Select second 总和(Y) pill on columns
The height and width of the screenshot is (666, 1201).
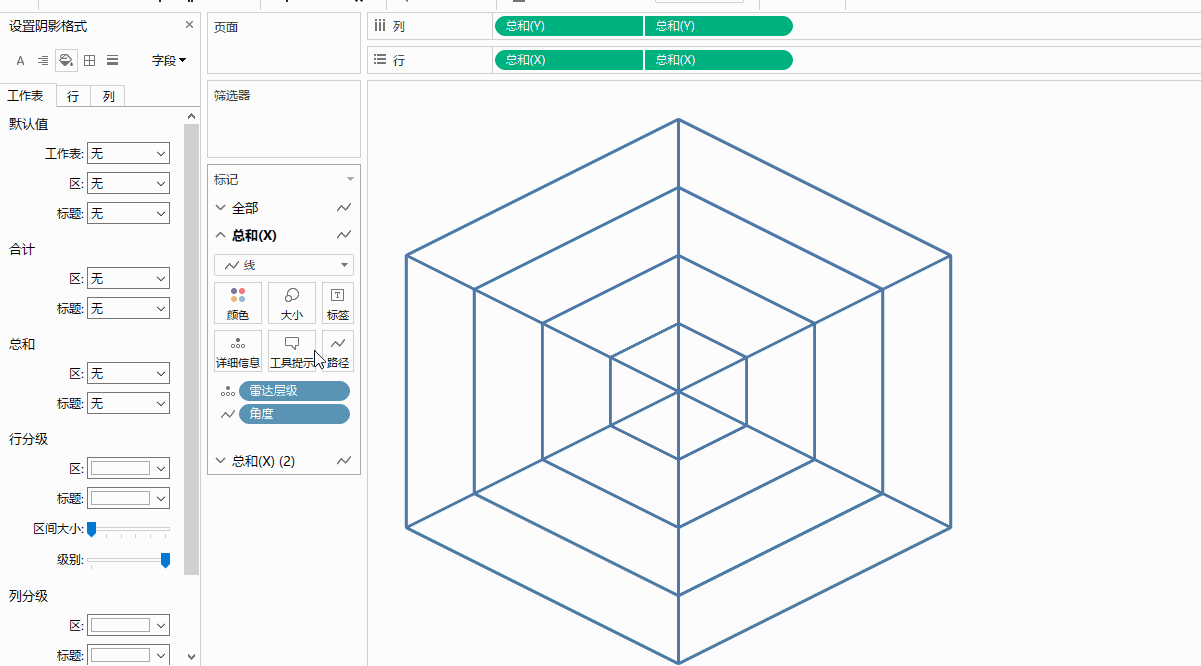pyautogui.click(x=719, y=26)
